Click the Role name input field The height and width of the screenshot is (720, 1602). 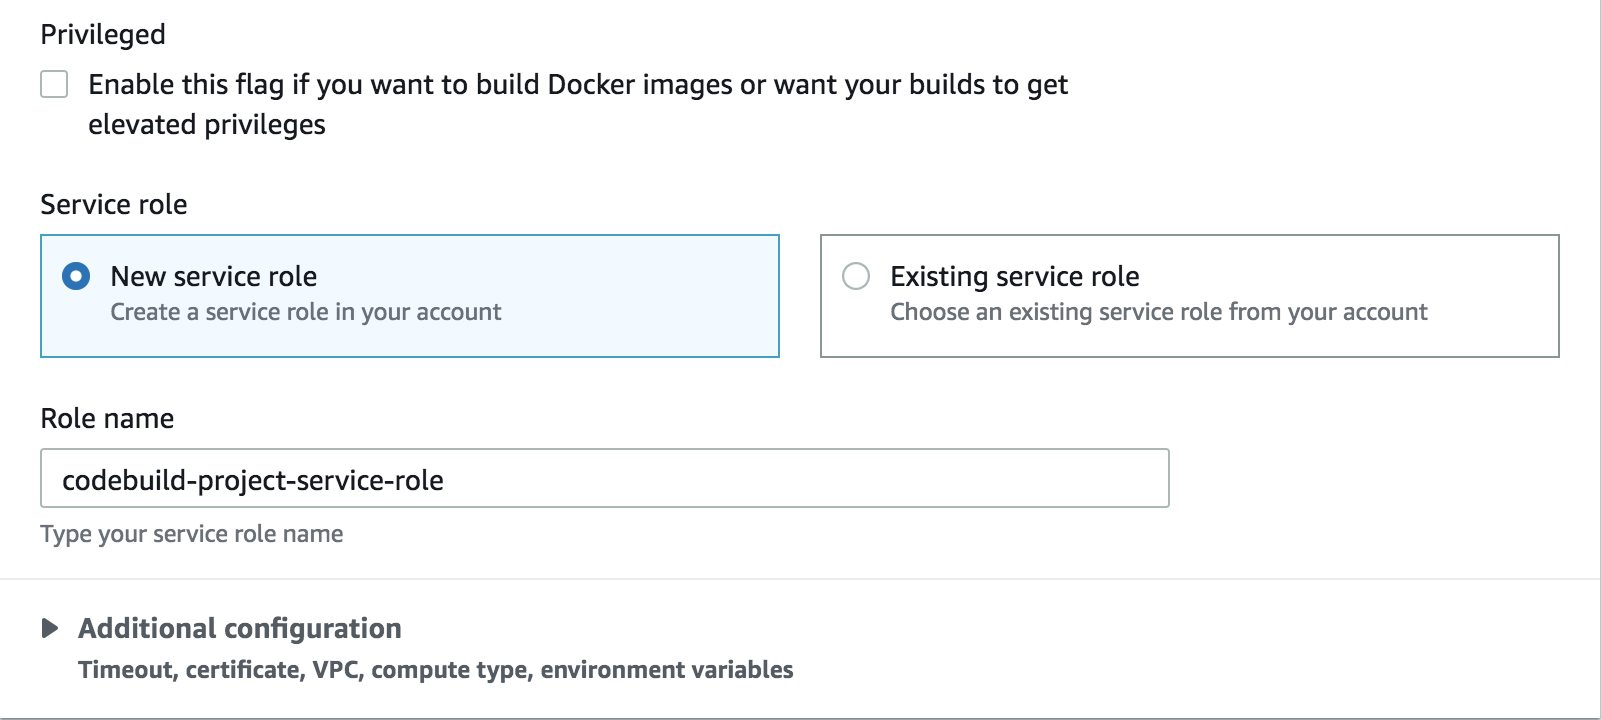(605, 478)
